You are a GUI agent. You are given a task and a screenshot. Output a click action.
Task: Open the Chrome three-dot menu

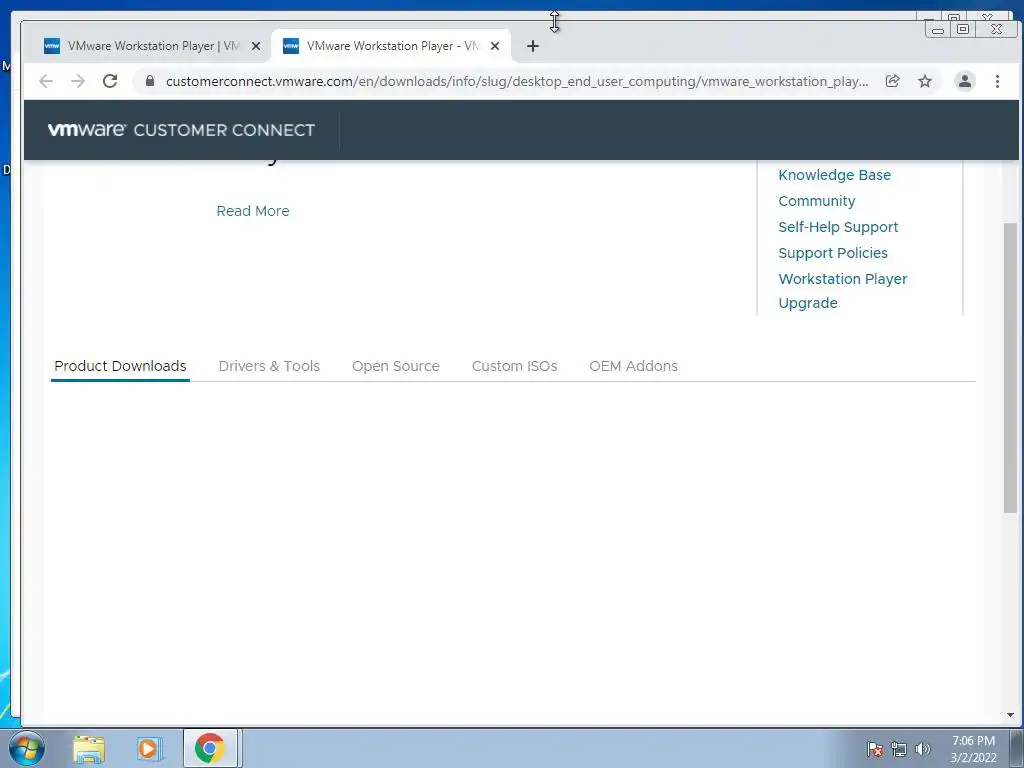tap(997, 81)
